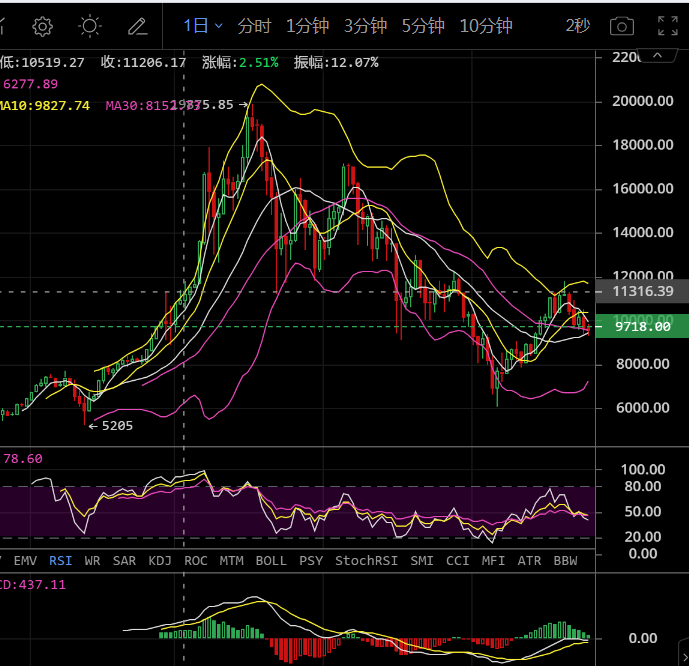Take chart screenshot with camera icon
The image size is (689, 666).
pyautogui.click(x=622, y=26)
